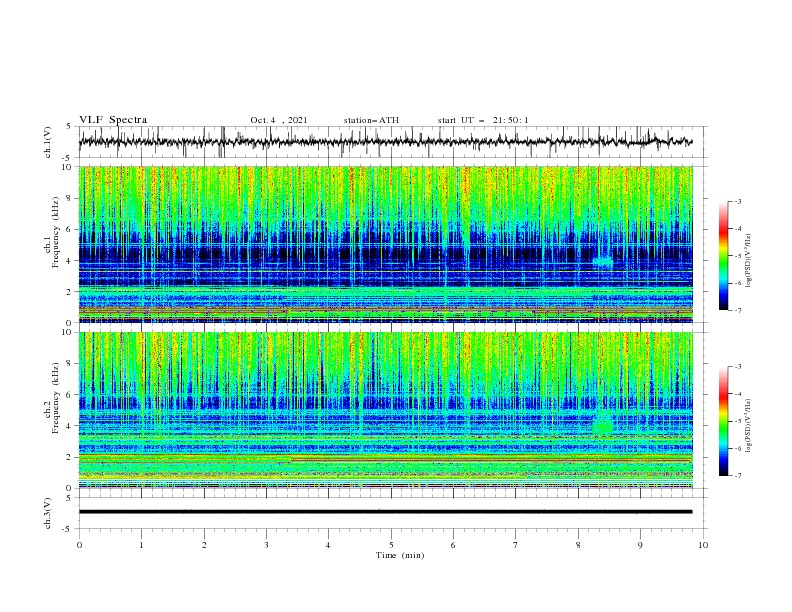The width and height of the screenshot is (792, 612).
Task: Click the "5" tick on the Time axis
Action: coord(391,545)
